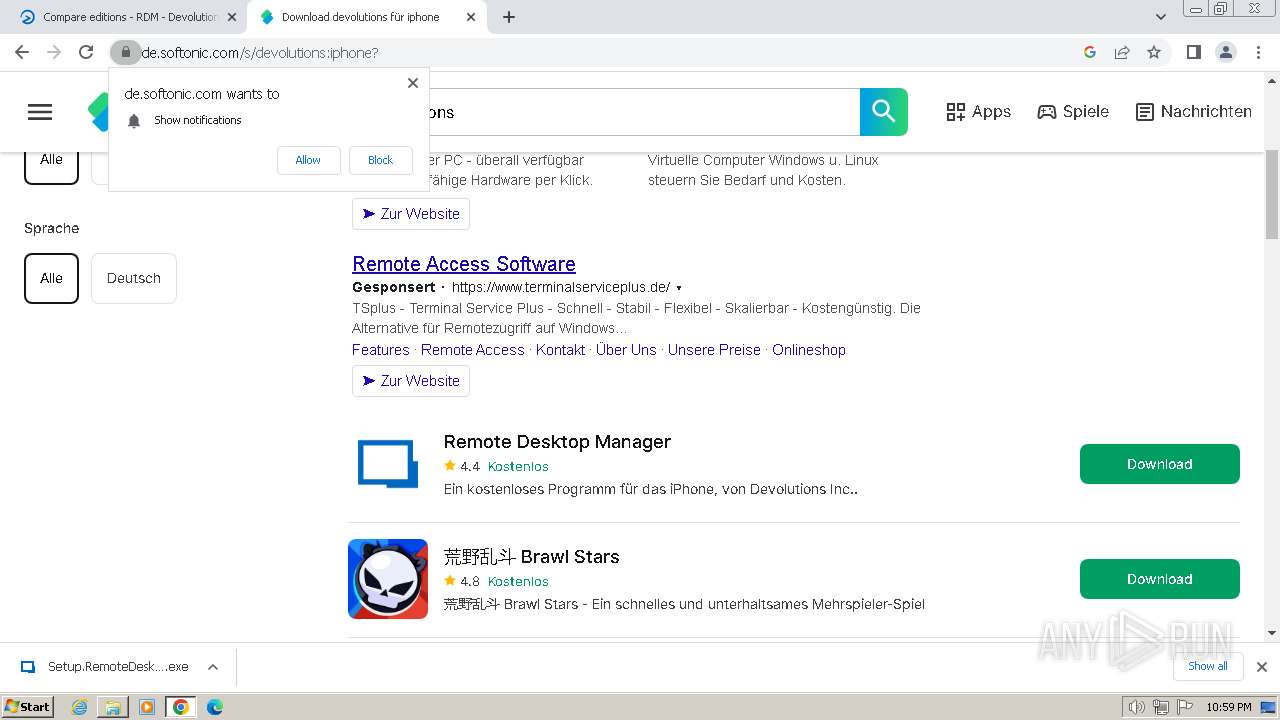This screenshot has width=1280, height=720.
Task: Close the downloads bar
Action: [1261, 667]
